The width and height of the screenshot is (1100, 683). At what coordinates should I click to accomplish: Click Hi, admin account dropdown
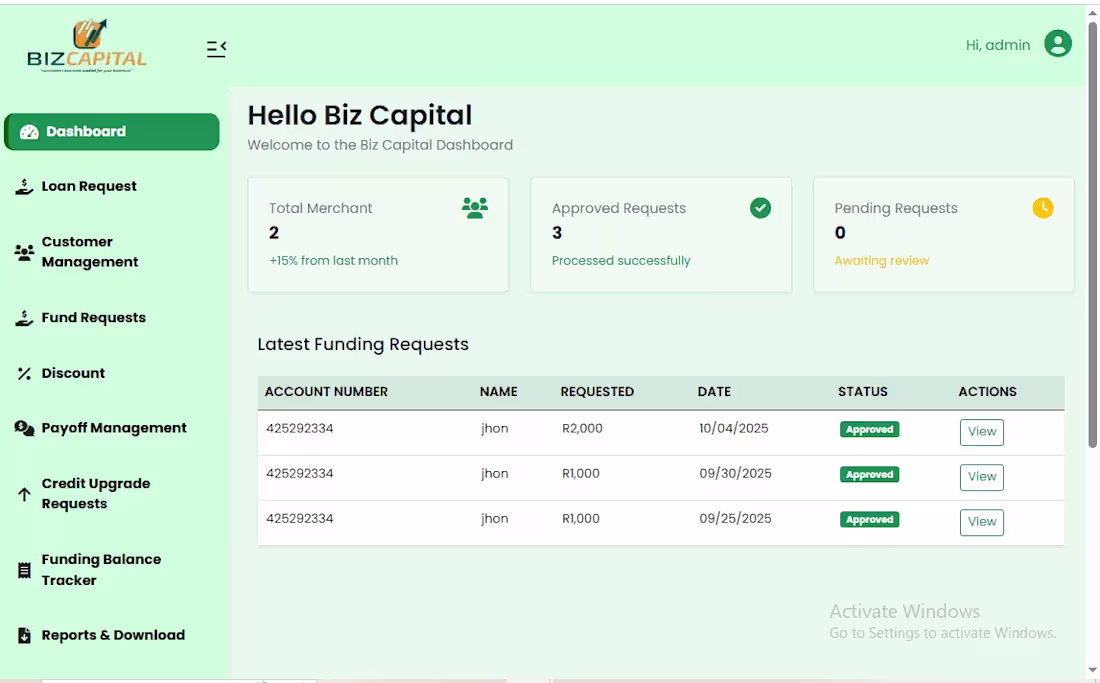997,44
